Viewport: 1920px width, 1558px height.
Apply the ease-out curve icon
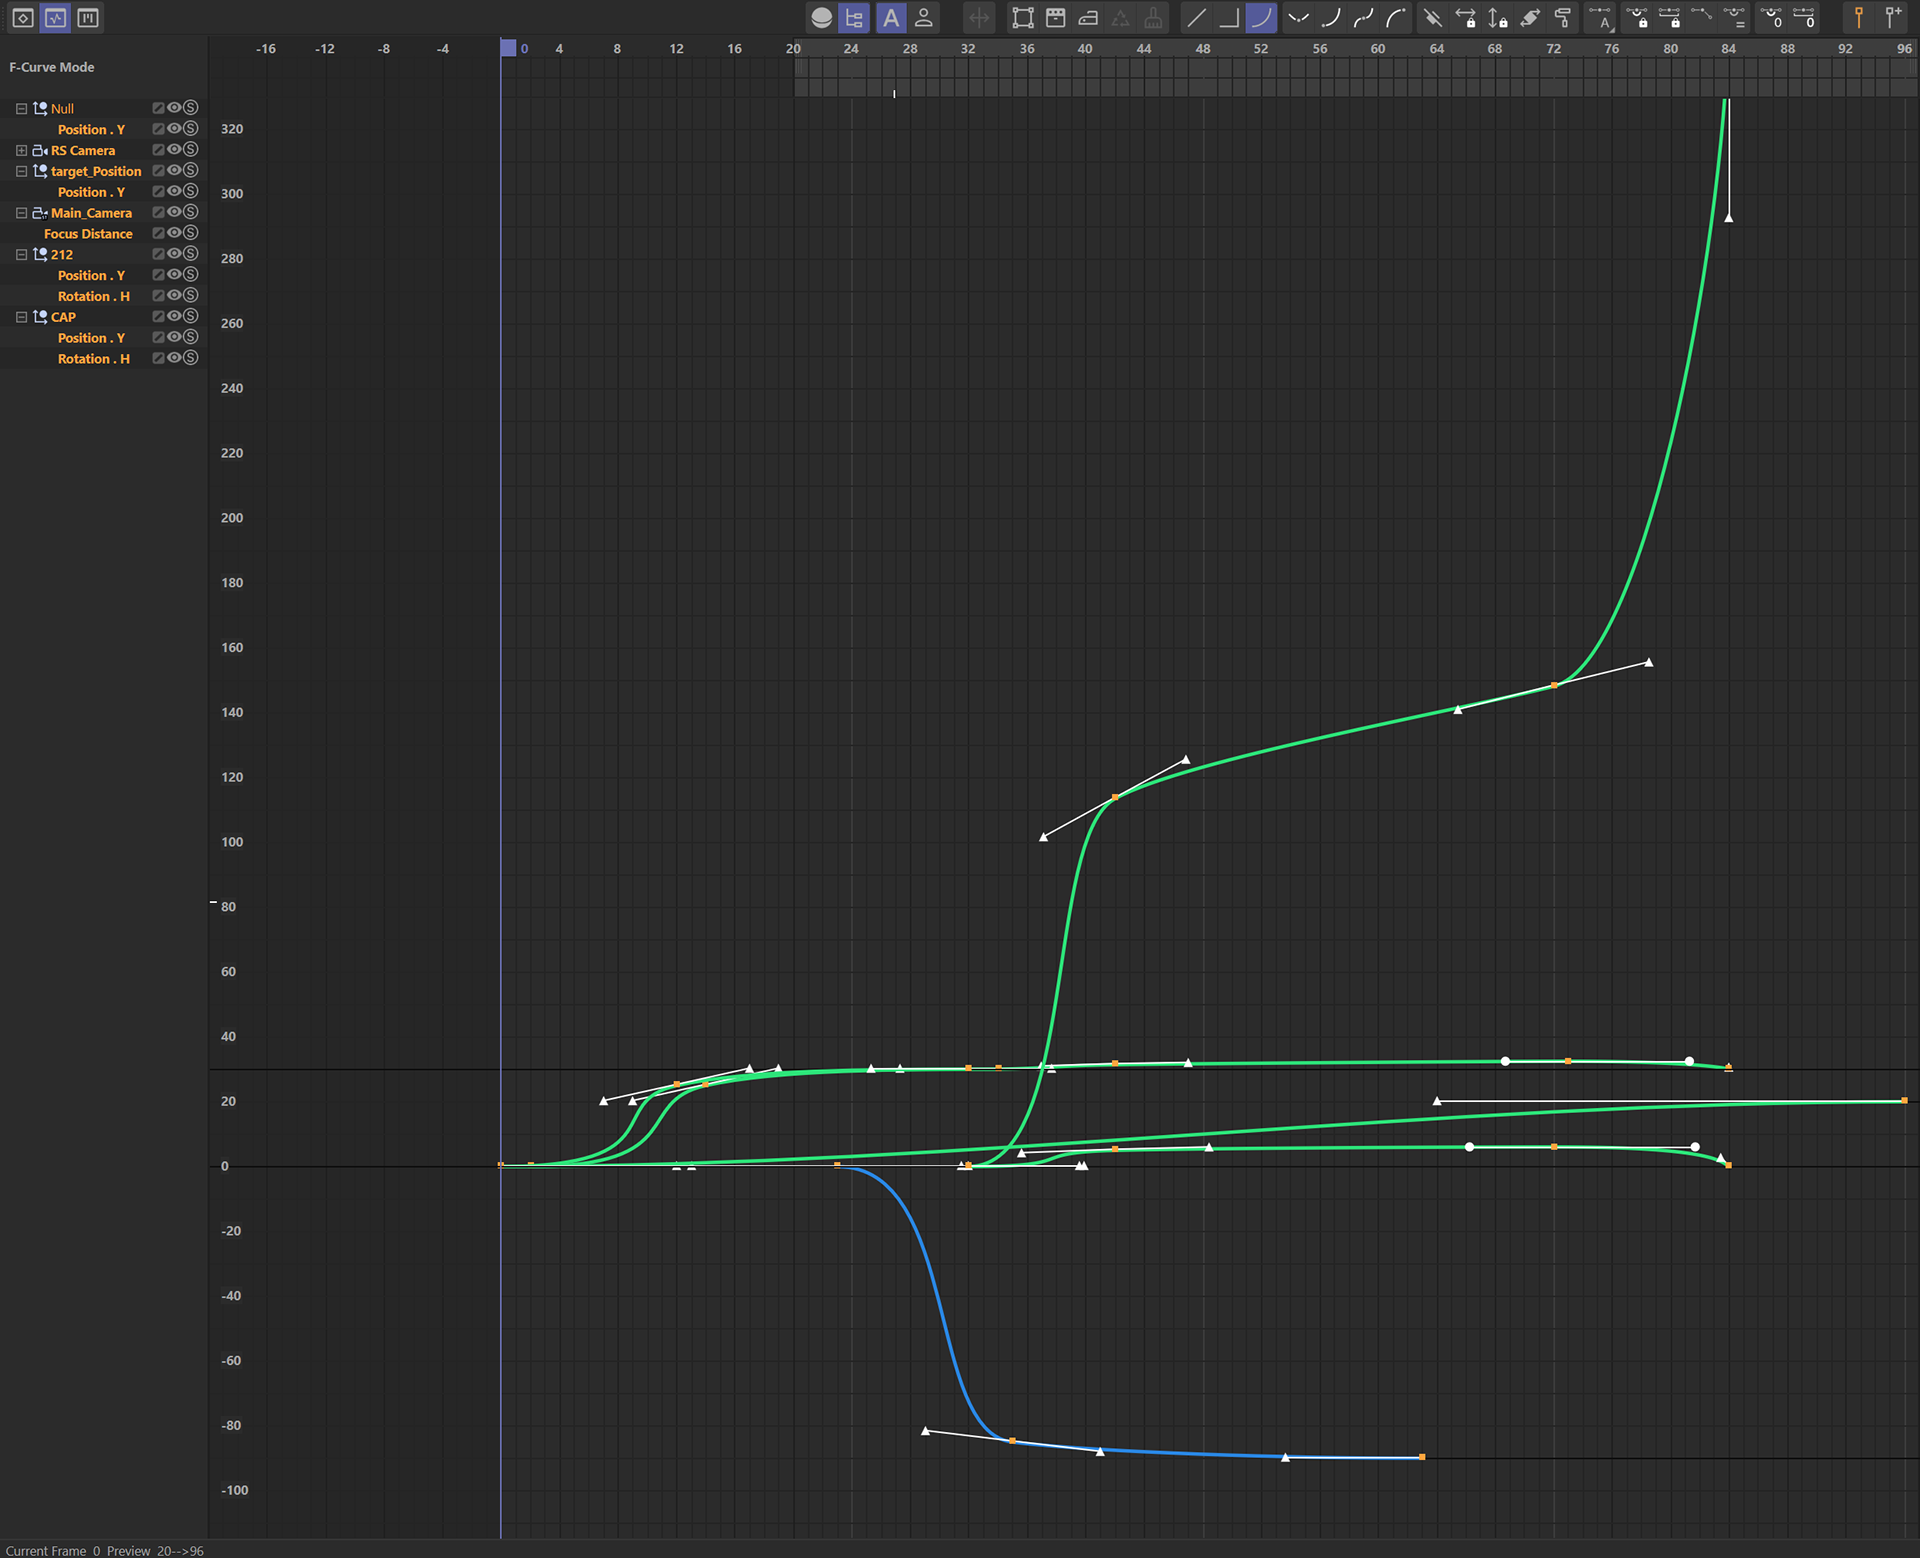click(x=1397, y=18)
